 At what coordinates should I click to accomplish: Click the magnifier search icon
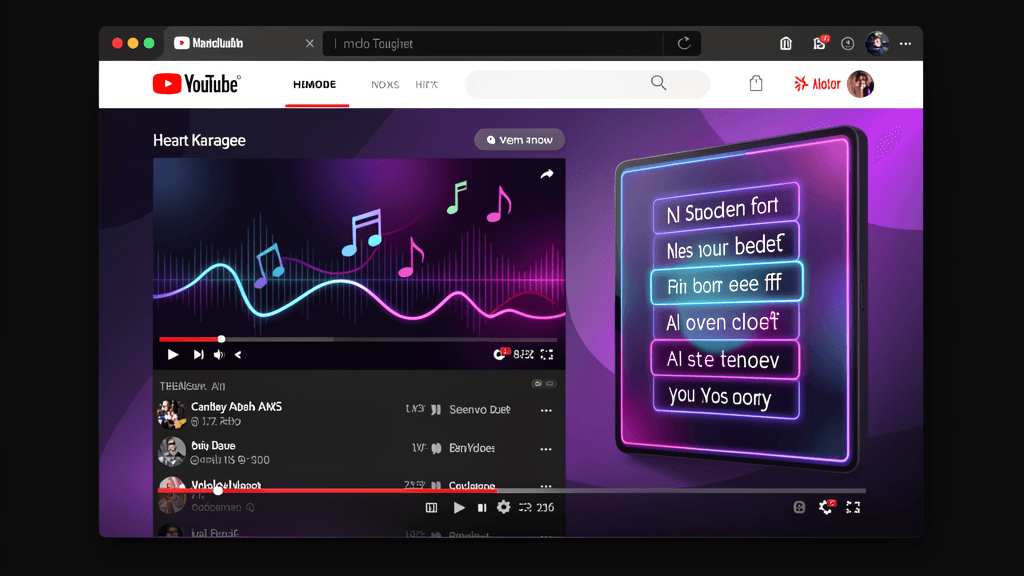pyautogui.click(x=658, y=83)
